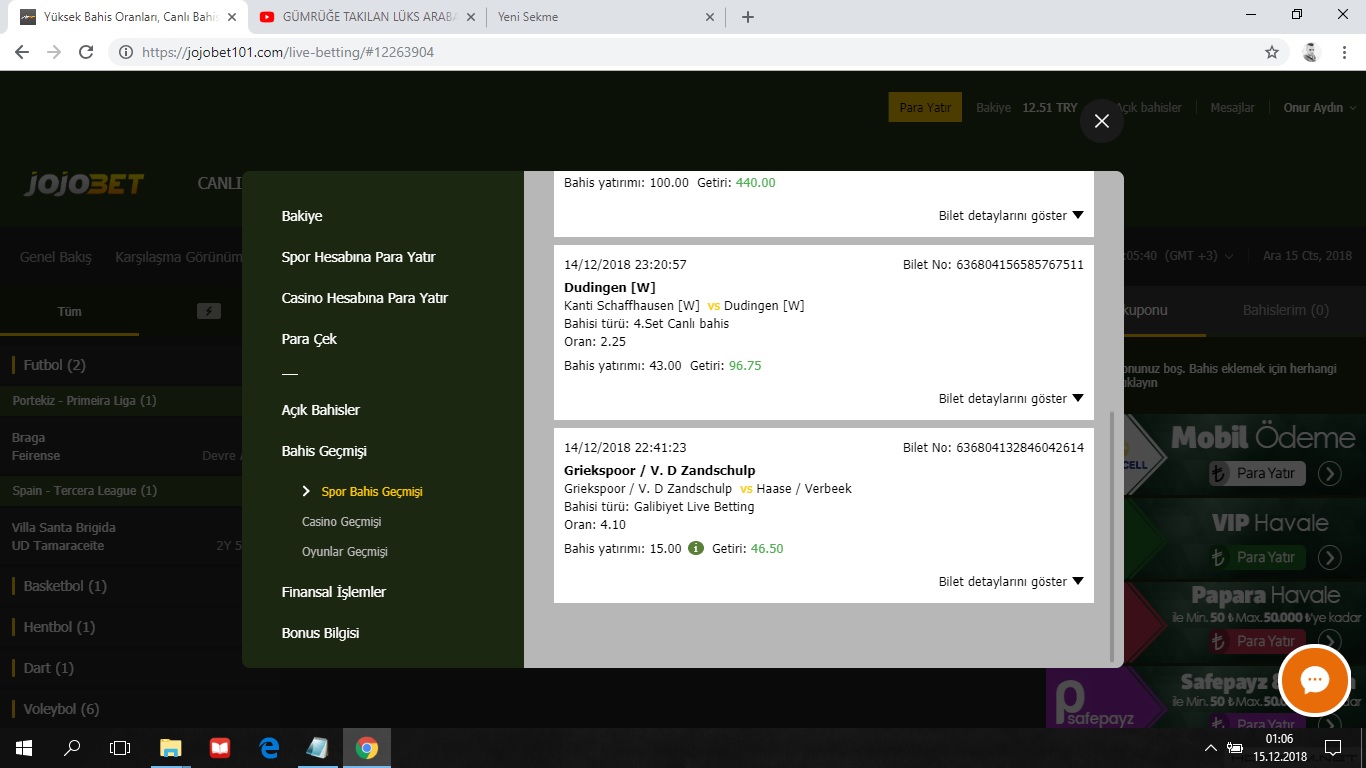The height and width of the screenshot is (768, 1366).
Task: Click ticket number 636804156585767511
Action: tap(1020, 265)
